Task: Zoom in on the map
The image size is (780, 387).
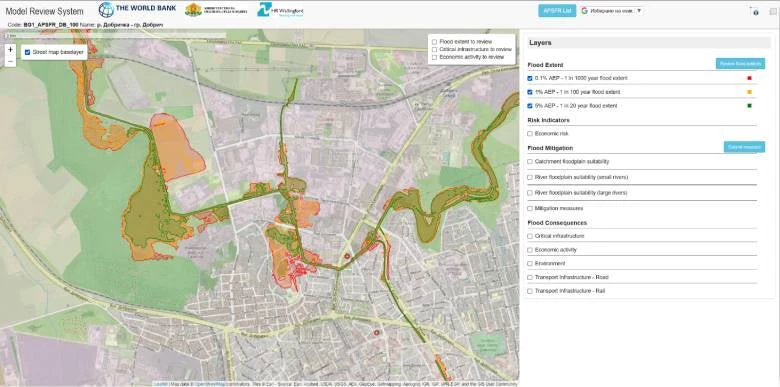Action: click(x=10, y=50)
